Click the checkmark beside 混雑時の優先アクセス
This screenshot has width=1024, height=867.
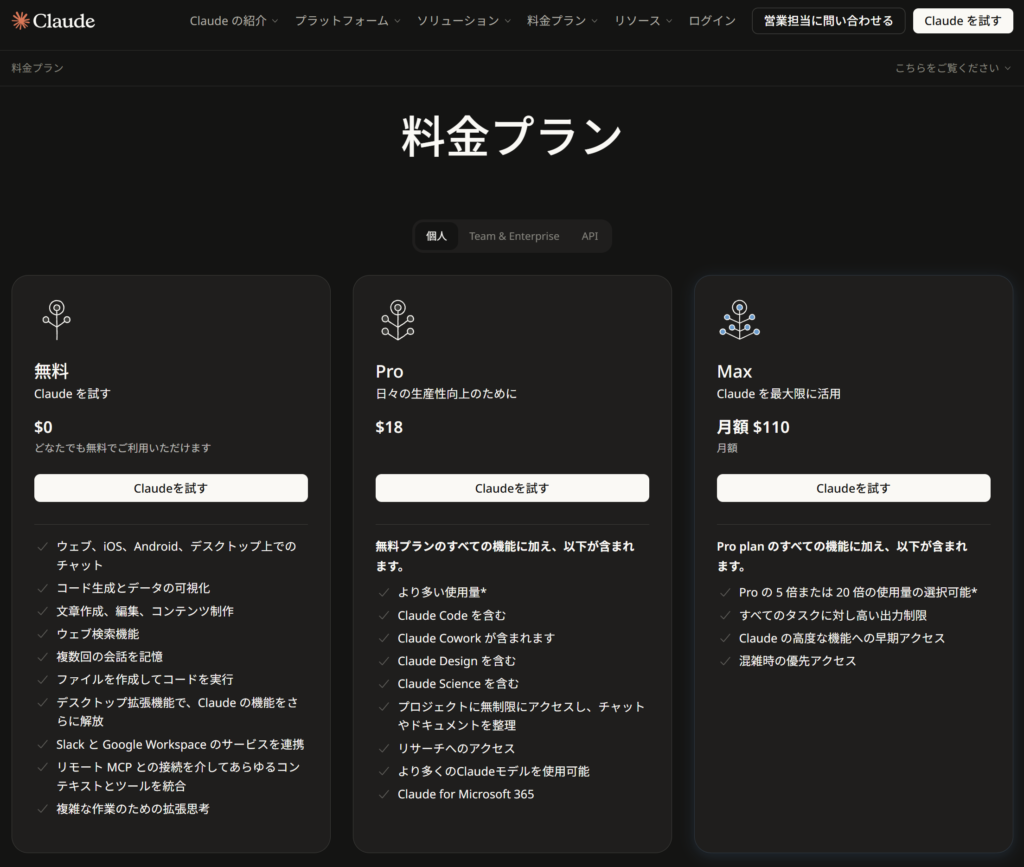pyautogui.click(x=725, y=661)
